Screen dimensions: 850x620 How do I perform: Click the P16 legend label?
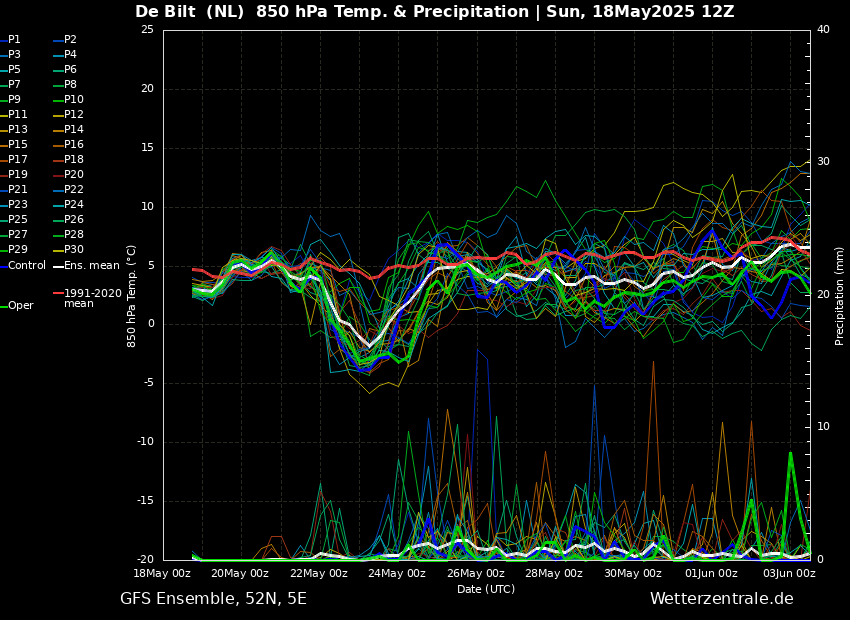(74, 145)
